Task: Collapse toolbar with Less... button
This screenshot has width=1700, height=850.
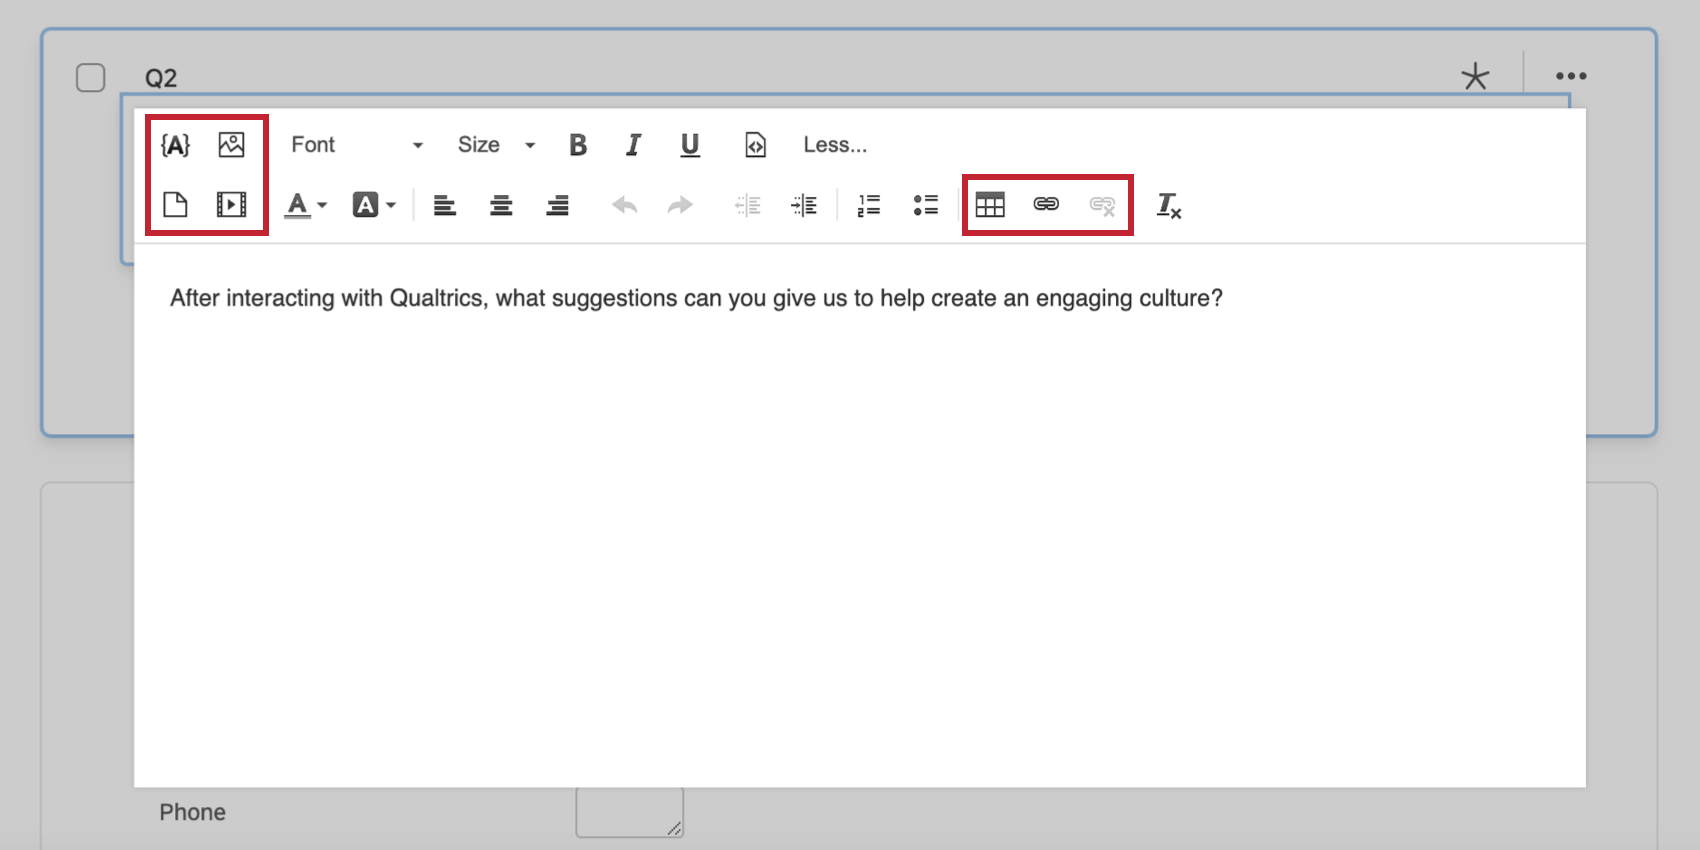Action: (835, 145)
